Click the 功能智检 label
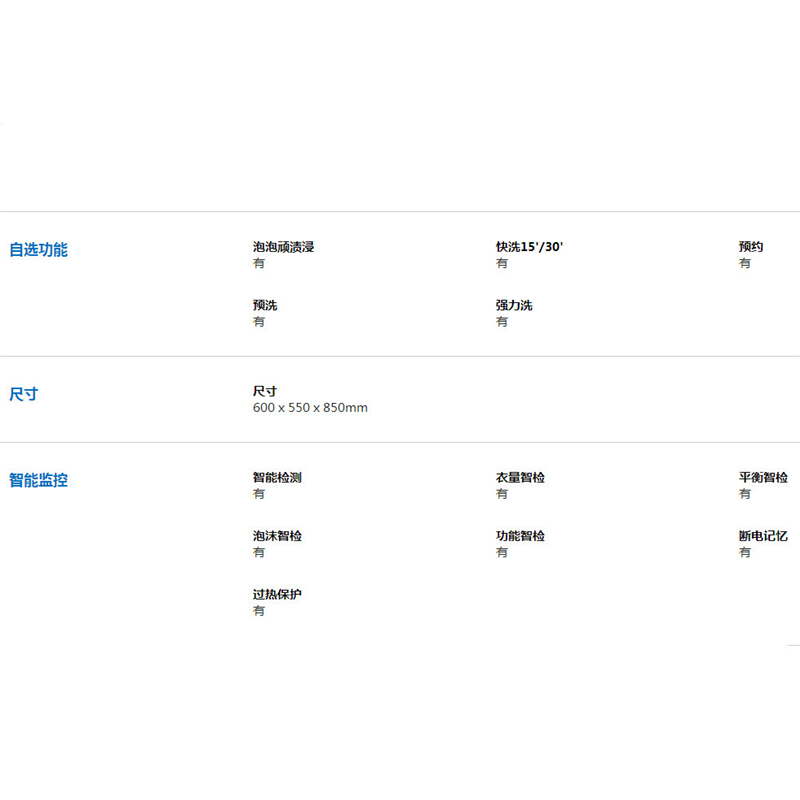Image resolution: width=800 pixels, height=800 pixels. click(520, 536)
